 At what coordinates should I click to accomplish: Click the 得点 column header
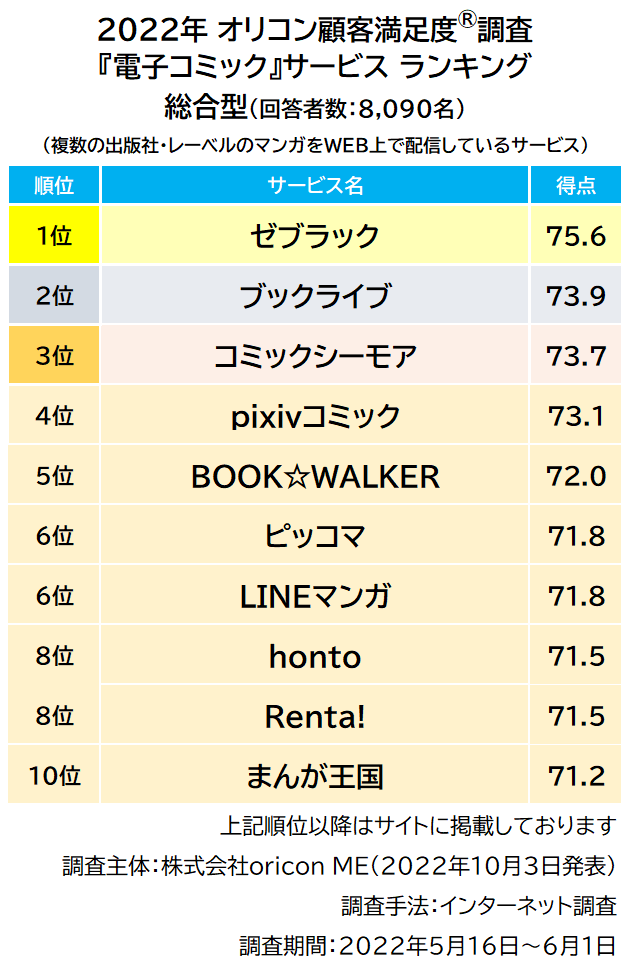[576, 185]
